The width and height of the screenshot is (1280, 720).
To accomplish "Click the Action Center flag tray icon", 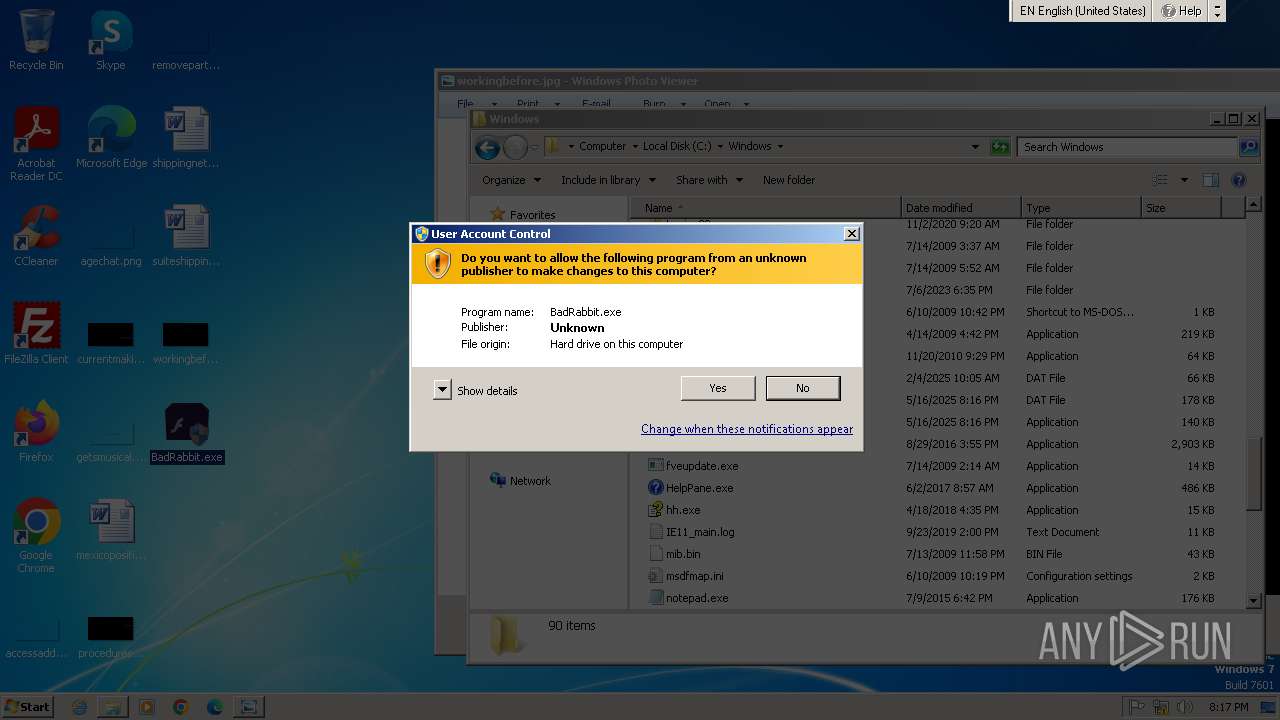I will pyautogui.click(x=1136, y=707).
